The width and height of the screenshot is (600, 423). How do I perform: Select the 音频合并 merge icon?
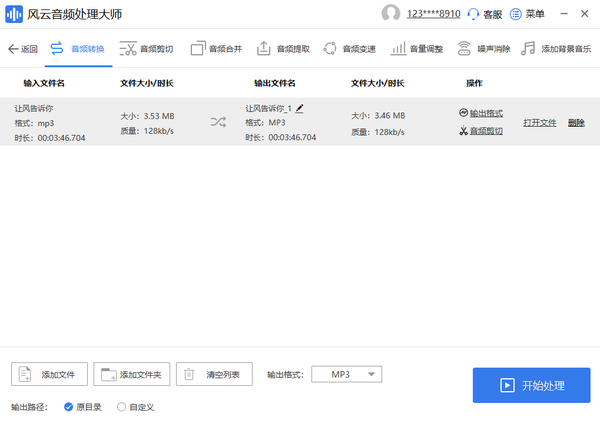coord(198,49)
